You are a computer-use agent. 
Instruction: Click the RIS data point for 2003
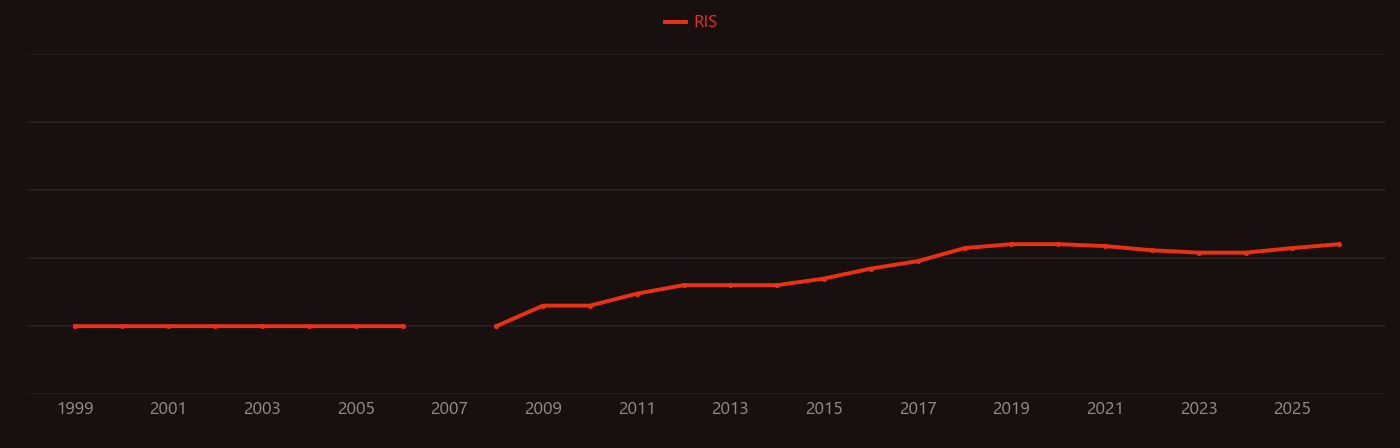click(x=262, y=326)
